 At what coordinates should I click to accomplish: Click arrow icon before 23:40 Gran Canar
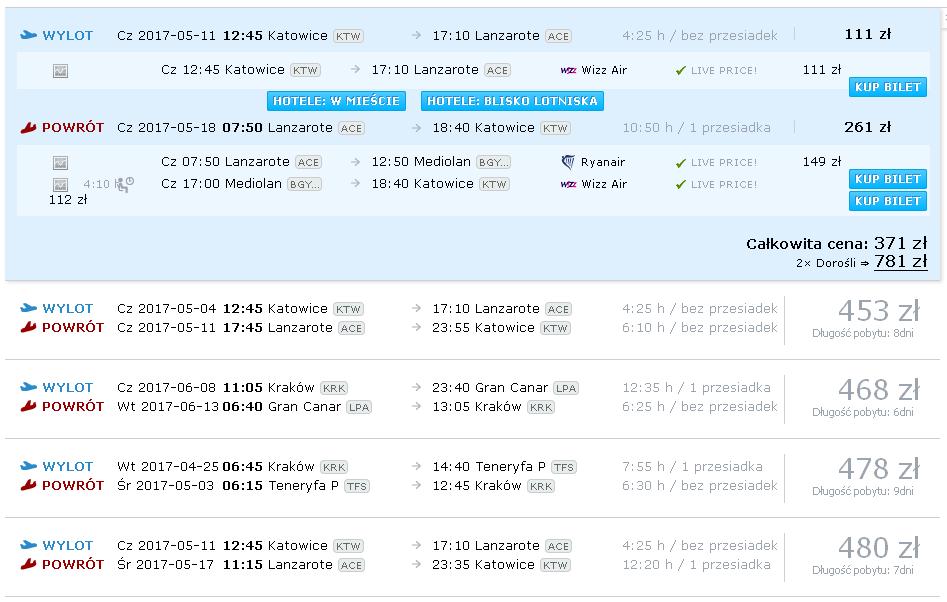coord(416,388)
